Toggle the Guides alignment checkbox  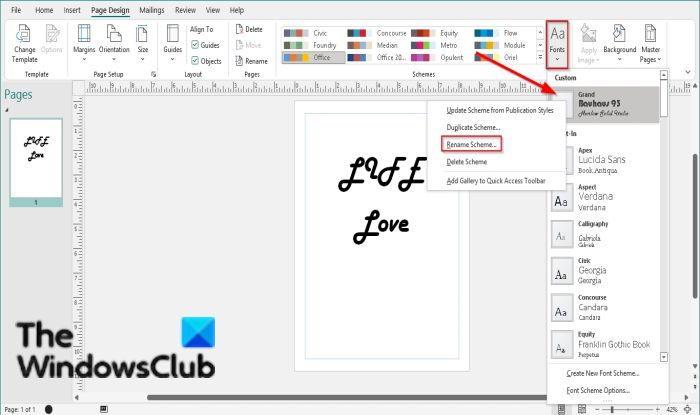(x=195, y=45)
